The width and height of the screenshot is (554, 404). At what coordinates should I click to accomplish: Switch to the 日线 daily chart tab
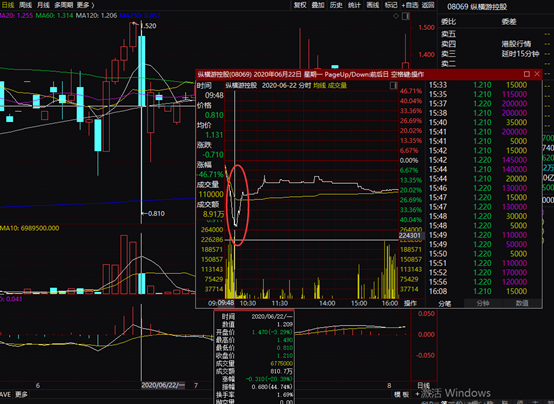click(x=7, y=5)
